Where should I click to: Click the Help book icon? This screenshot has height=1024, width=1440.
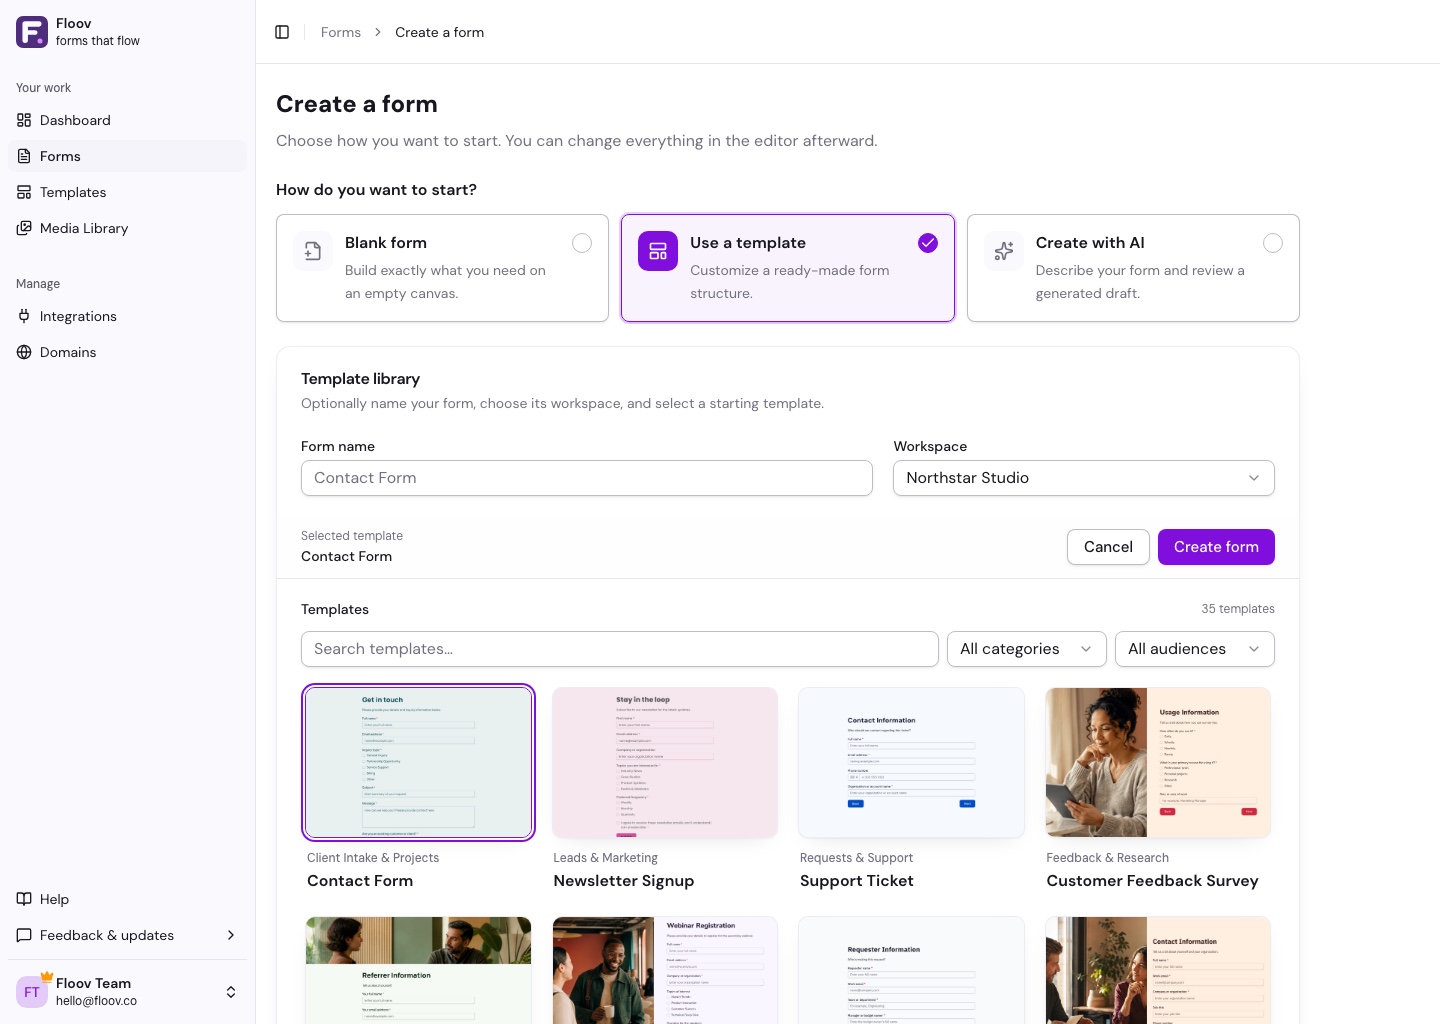[x=24, y=899]
